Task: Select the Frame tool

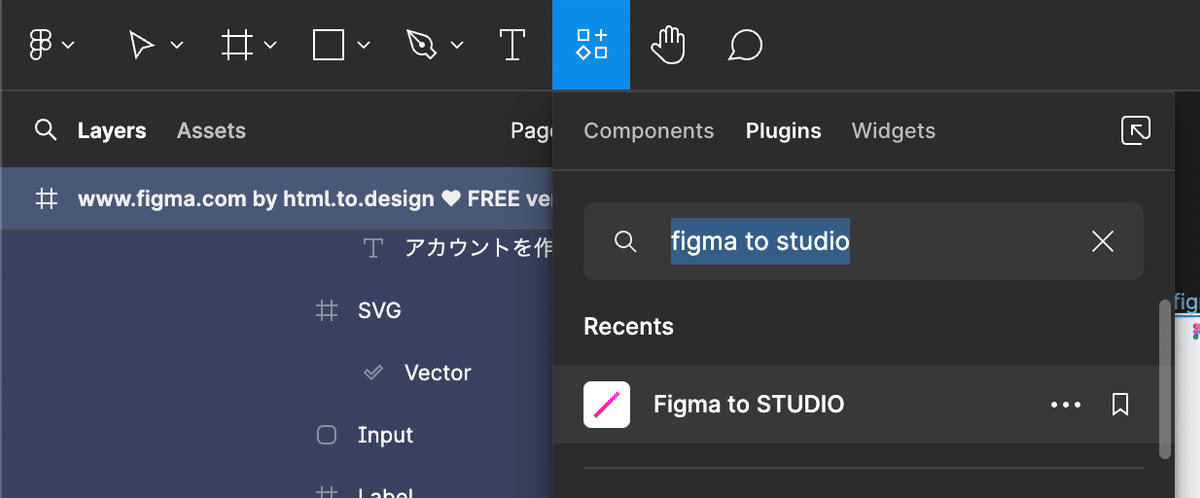Action: pyautogui.click(x=237, y=45)
